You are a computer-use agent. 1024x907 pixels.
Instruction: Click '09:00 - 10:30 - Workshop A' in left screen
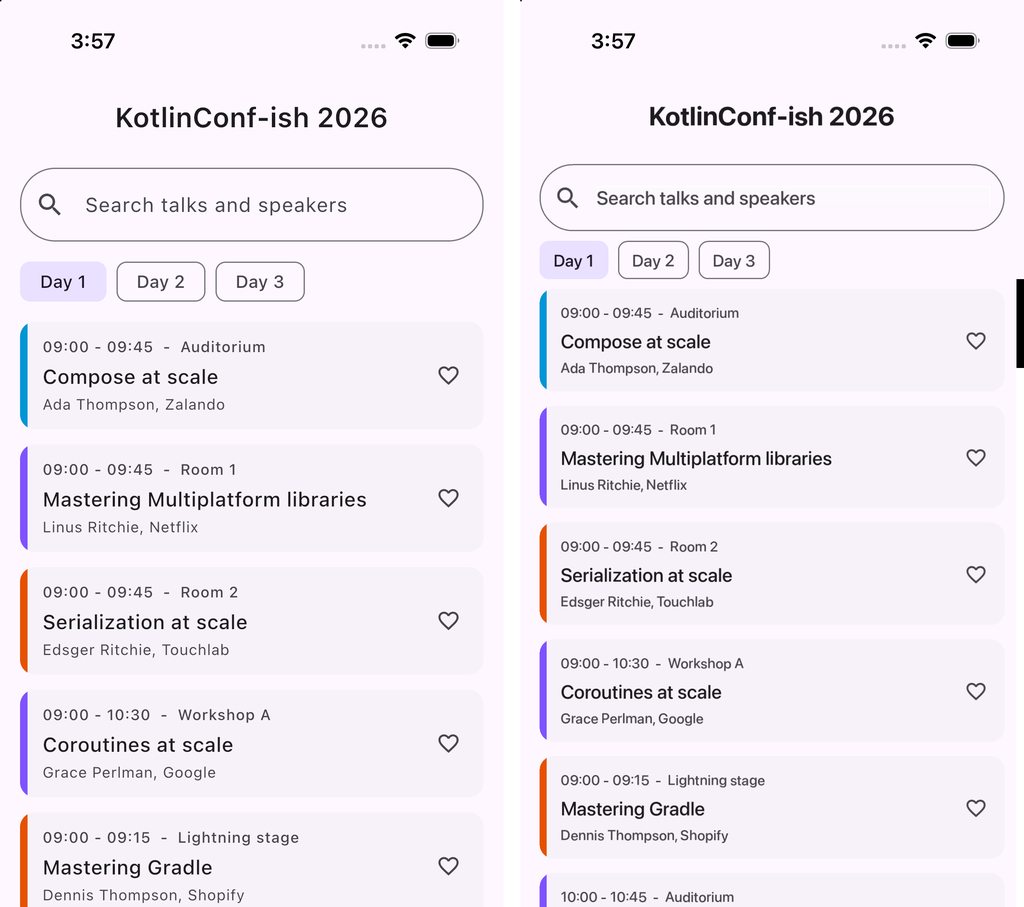(157, 715)
